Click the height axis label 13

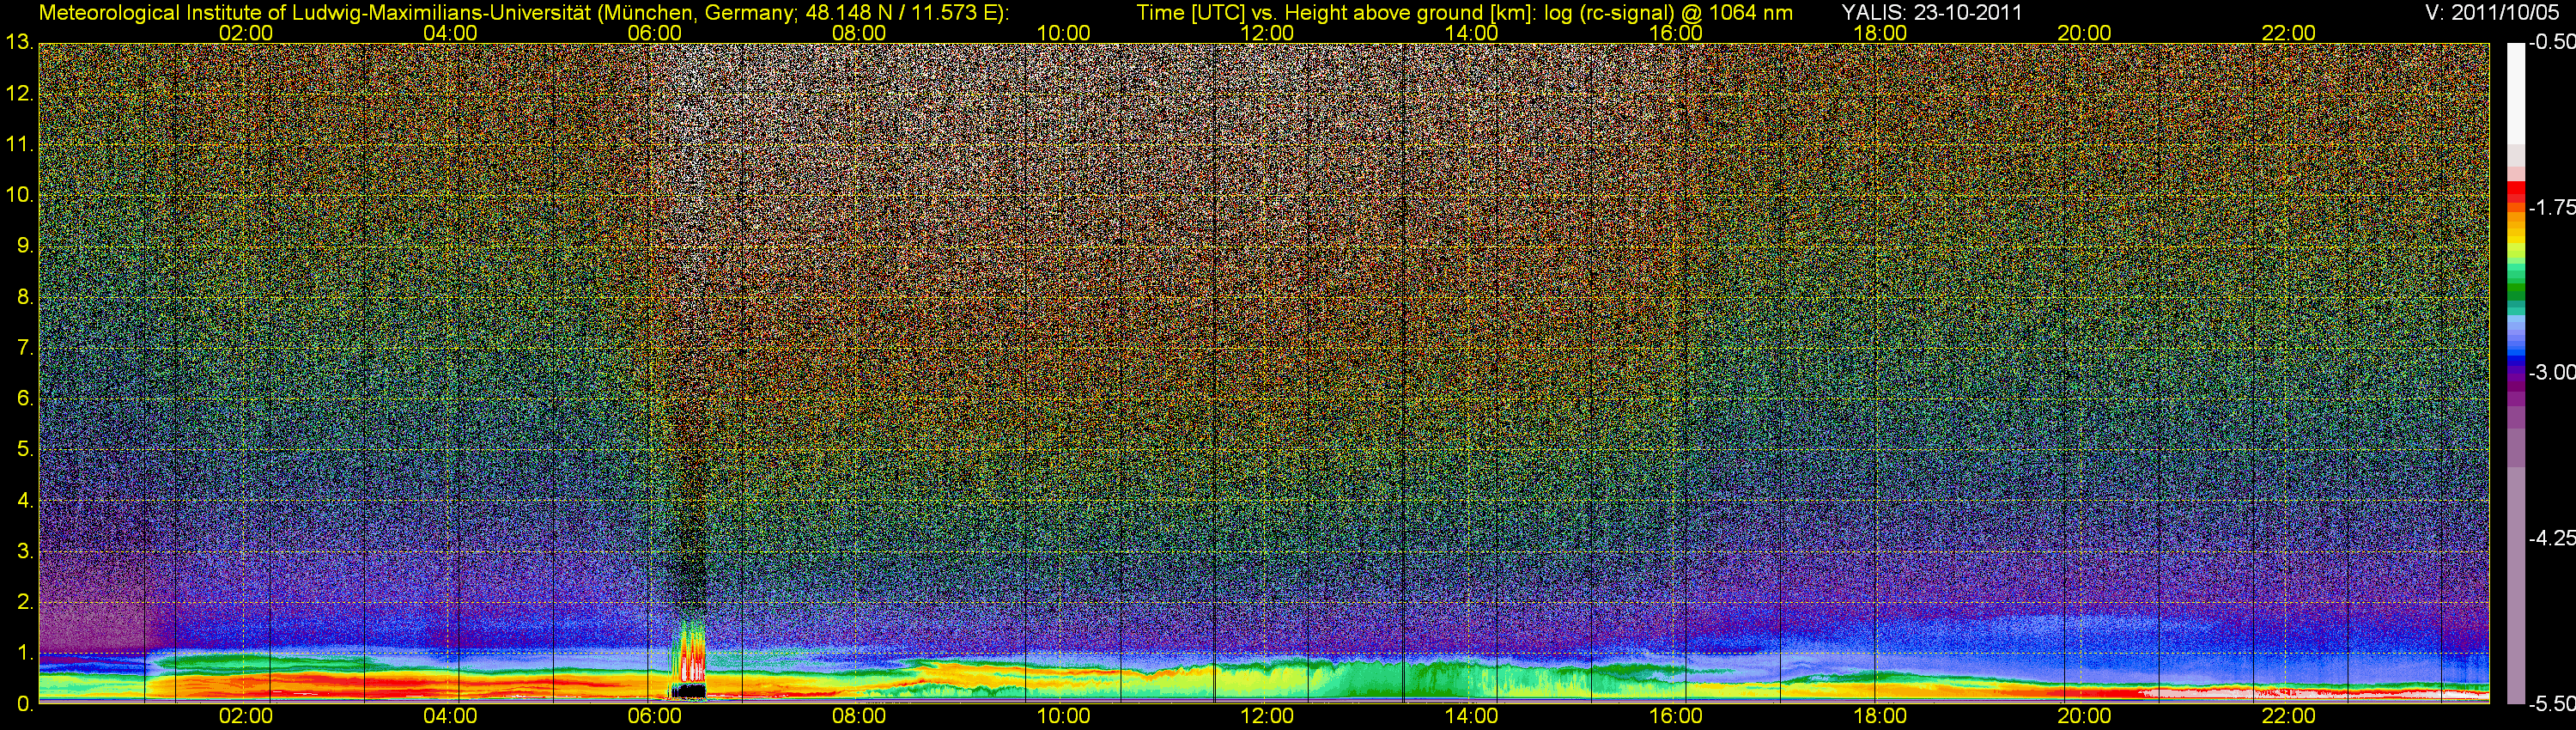pos(19,43)
